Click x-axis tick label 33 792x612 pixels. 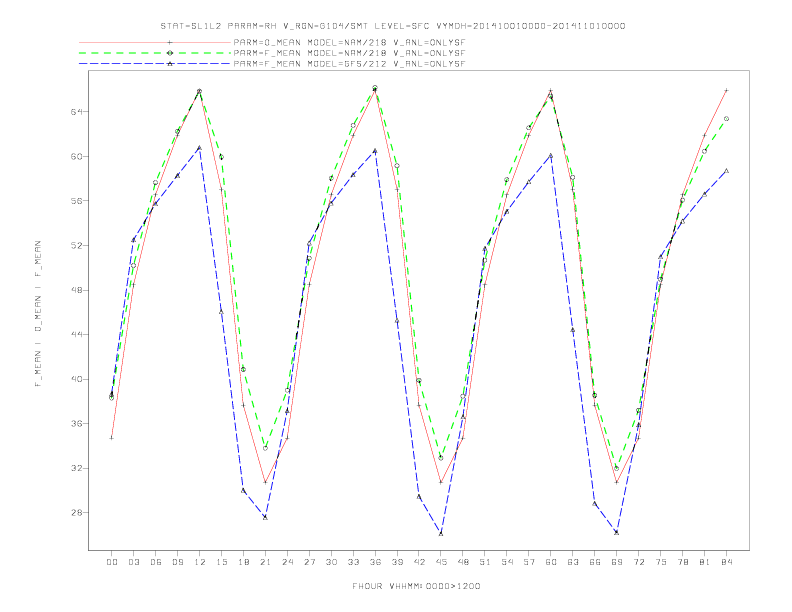(353, 562)
